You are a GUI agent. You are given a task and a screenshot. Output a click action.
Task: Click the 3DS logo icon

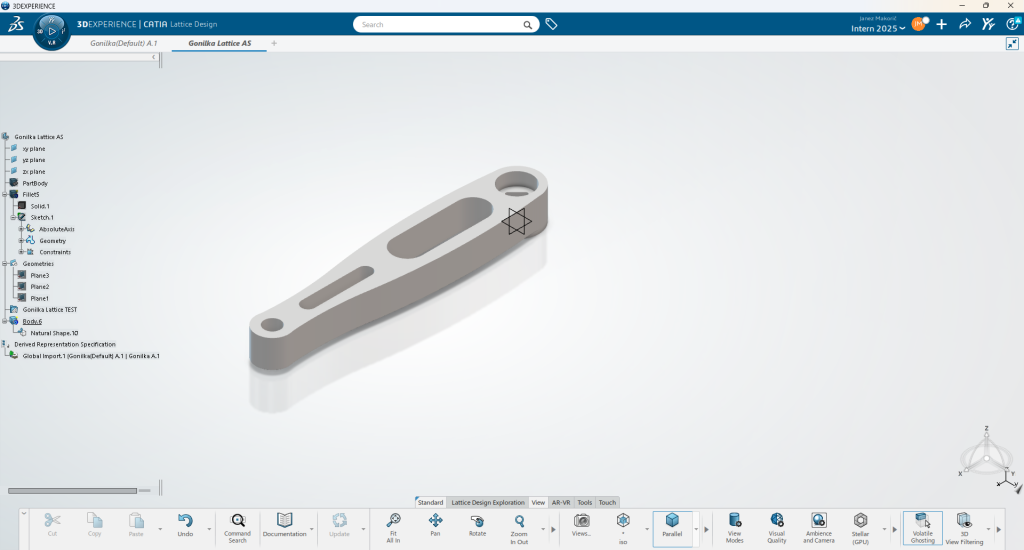click(16, 24)
